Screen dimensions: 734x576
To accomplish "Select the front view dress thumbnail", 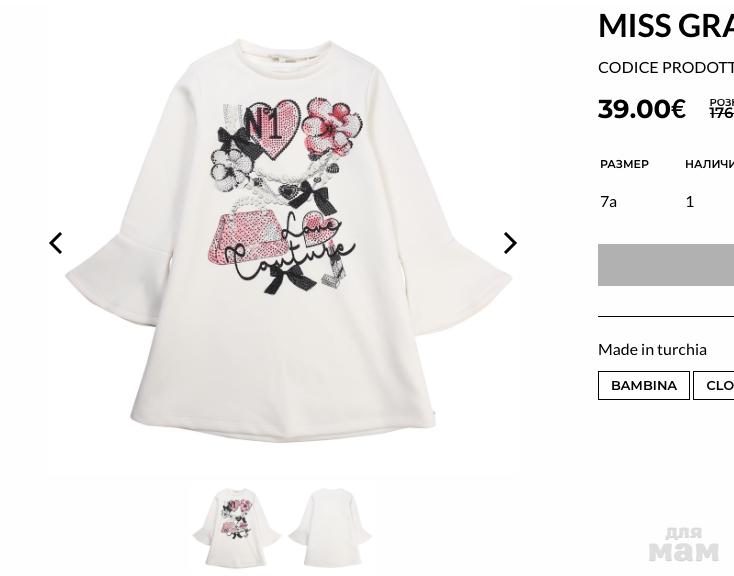I will pyautogui.click(x=236, y=527).
